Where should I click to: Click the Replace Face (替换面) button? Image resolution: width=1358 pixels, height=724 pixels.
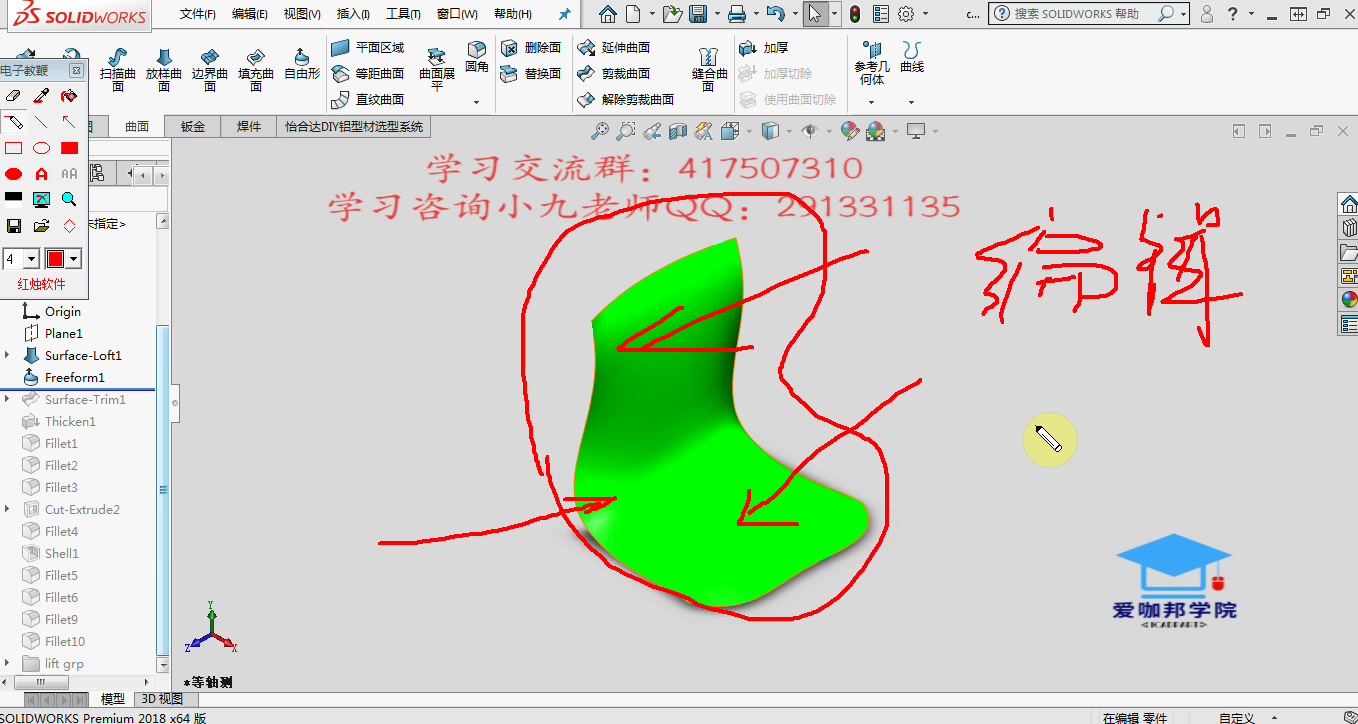[532, 74]
